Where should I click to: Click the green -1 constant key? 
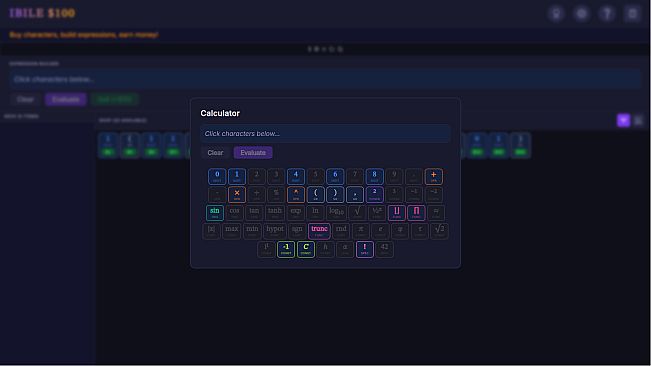tap(286, 249)
